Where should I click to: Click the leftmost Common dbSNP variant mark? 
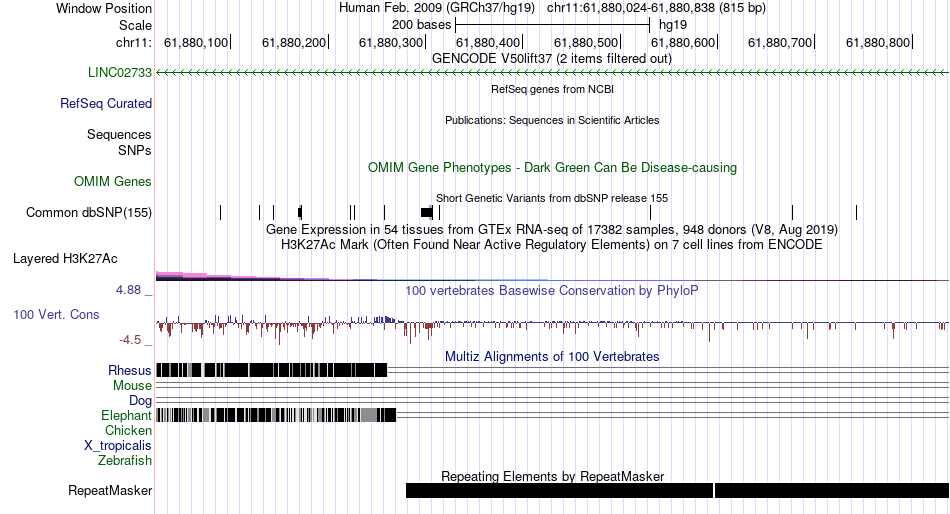(x=221, y=212)
